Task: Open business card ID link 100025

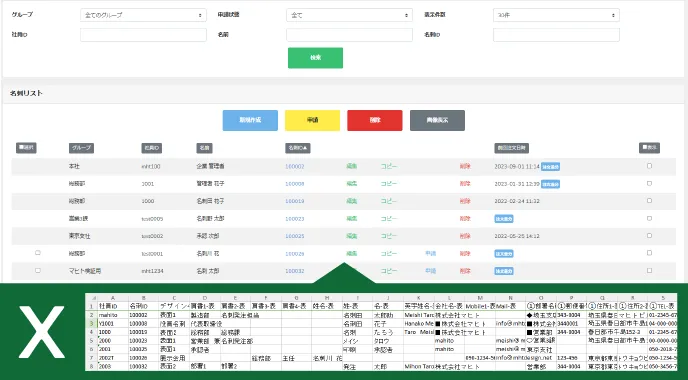Action: (294, 236)
